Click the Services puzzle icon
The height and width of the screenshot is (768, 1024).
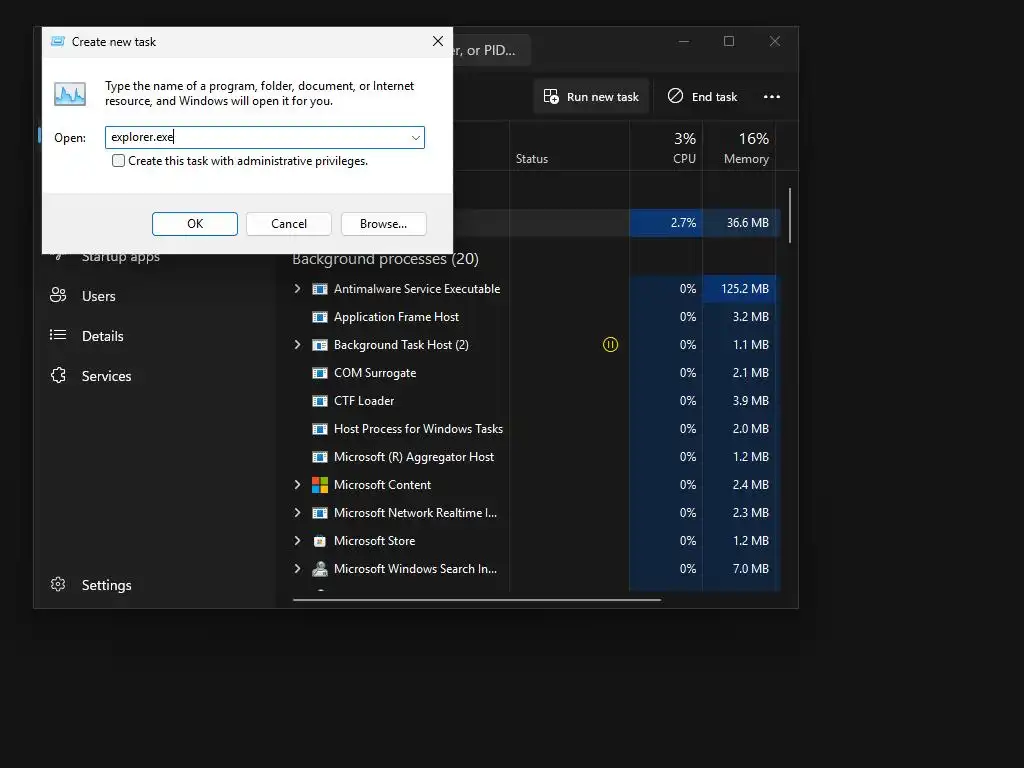[x=58, y=375]
